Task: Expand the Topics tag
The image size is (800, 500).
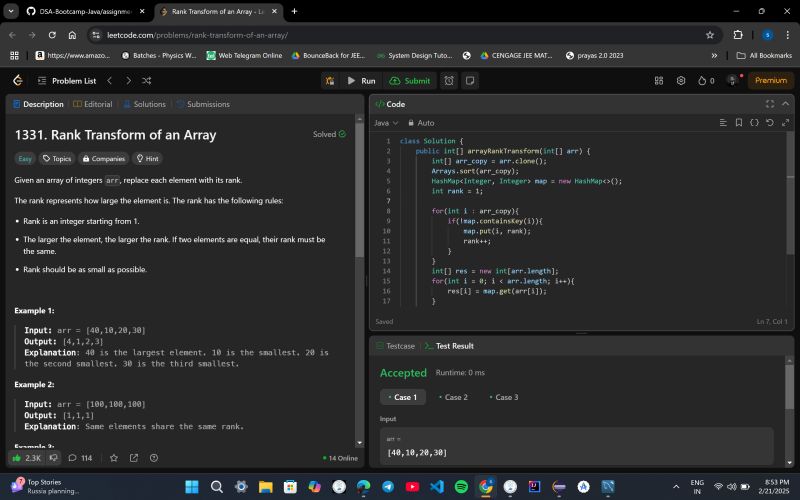Action: coord(56,158)
